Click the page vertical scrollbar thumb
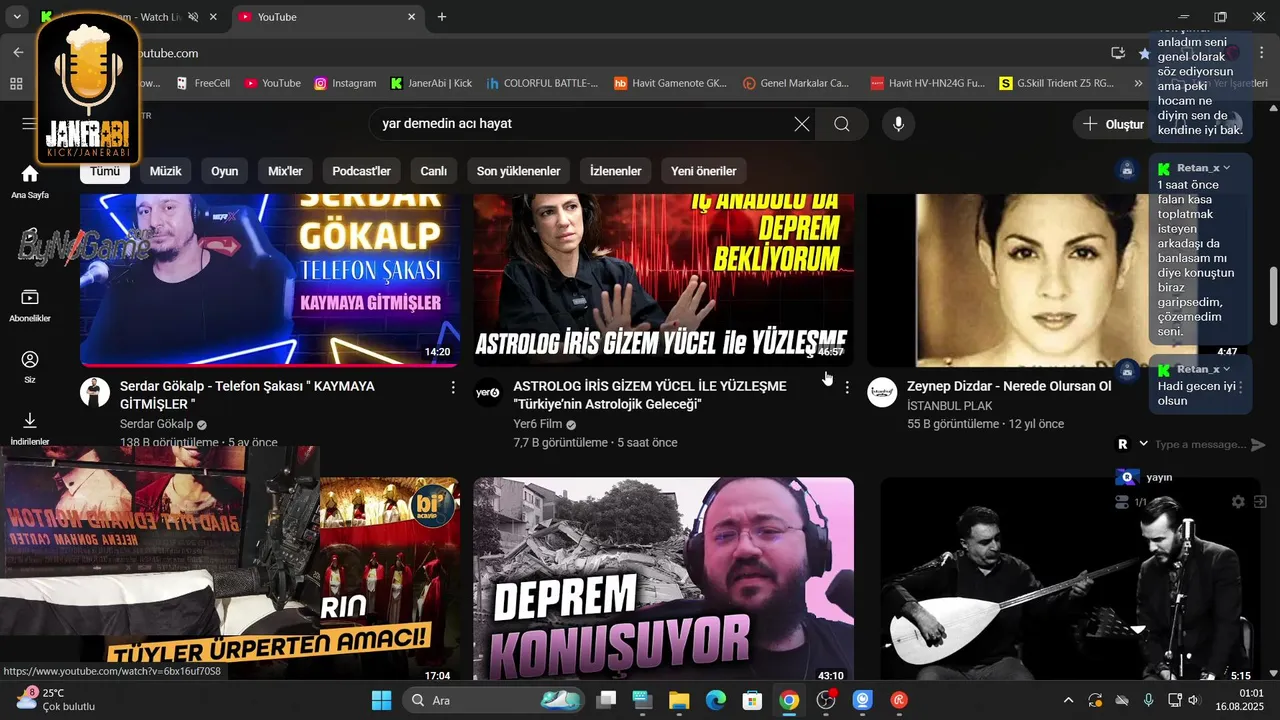 (1273, 296)
